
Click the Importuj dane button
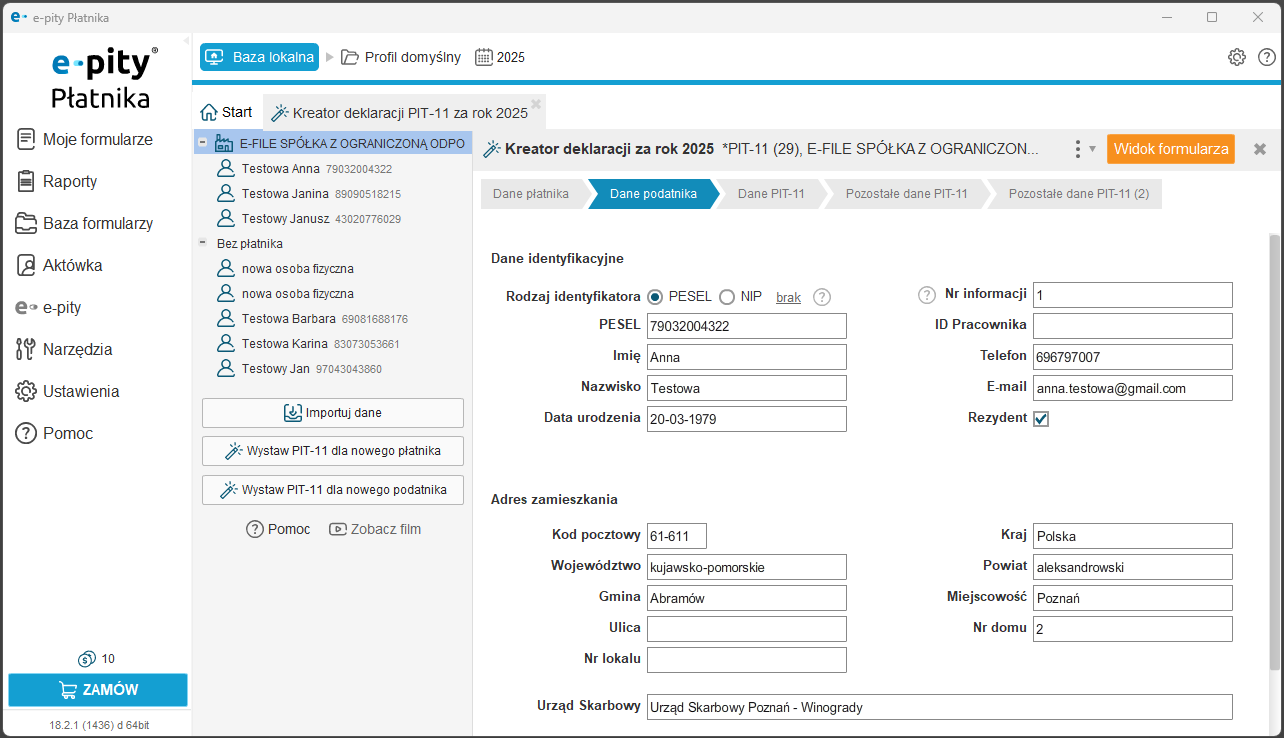pos(333,413)
